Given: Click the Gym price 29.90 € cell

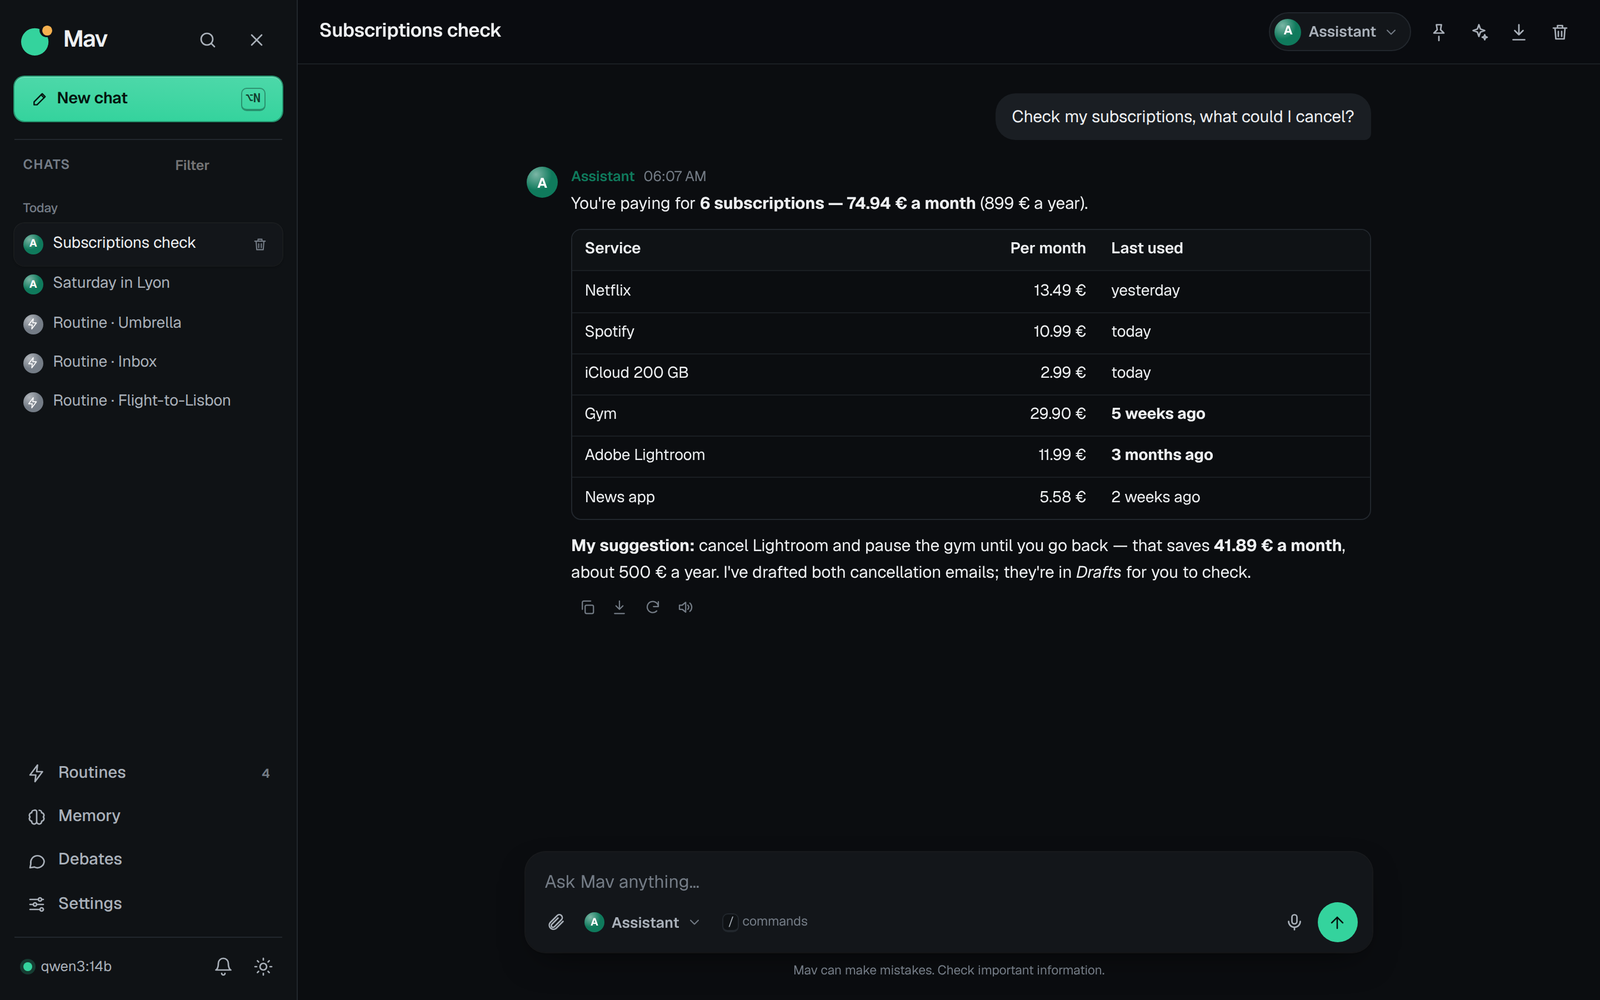Looking at the screenshot, I should [1058, 414].
